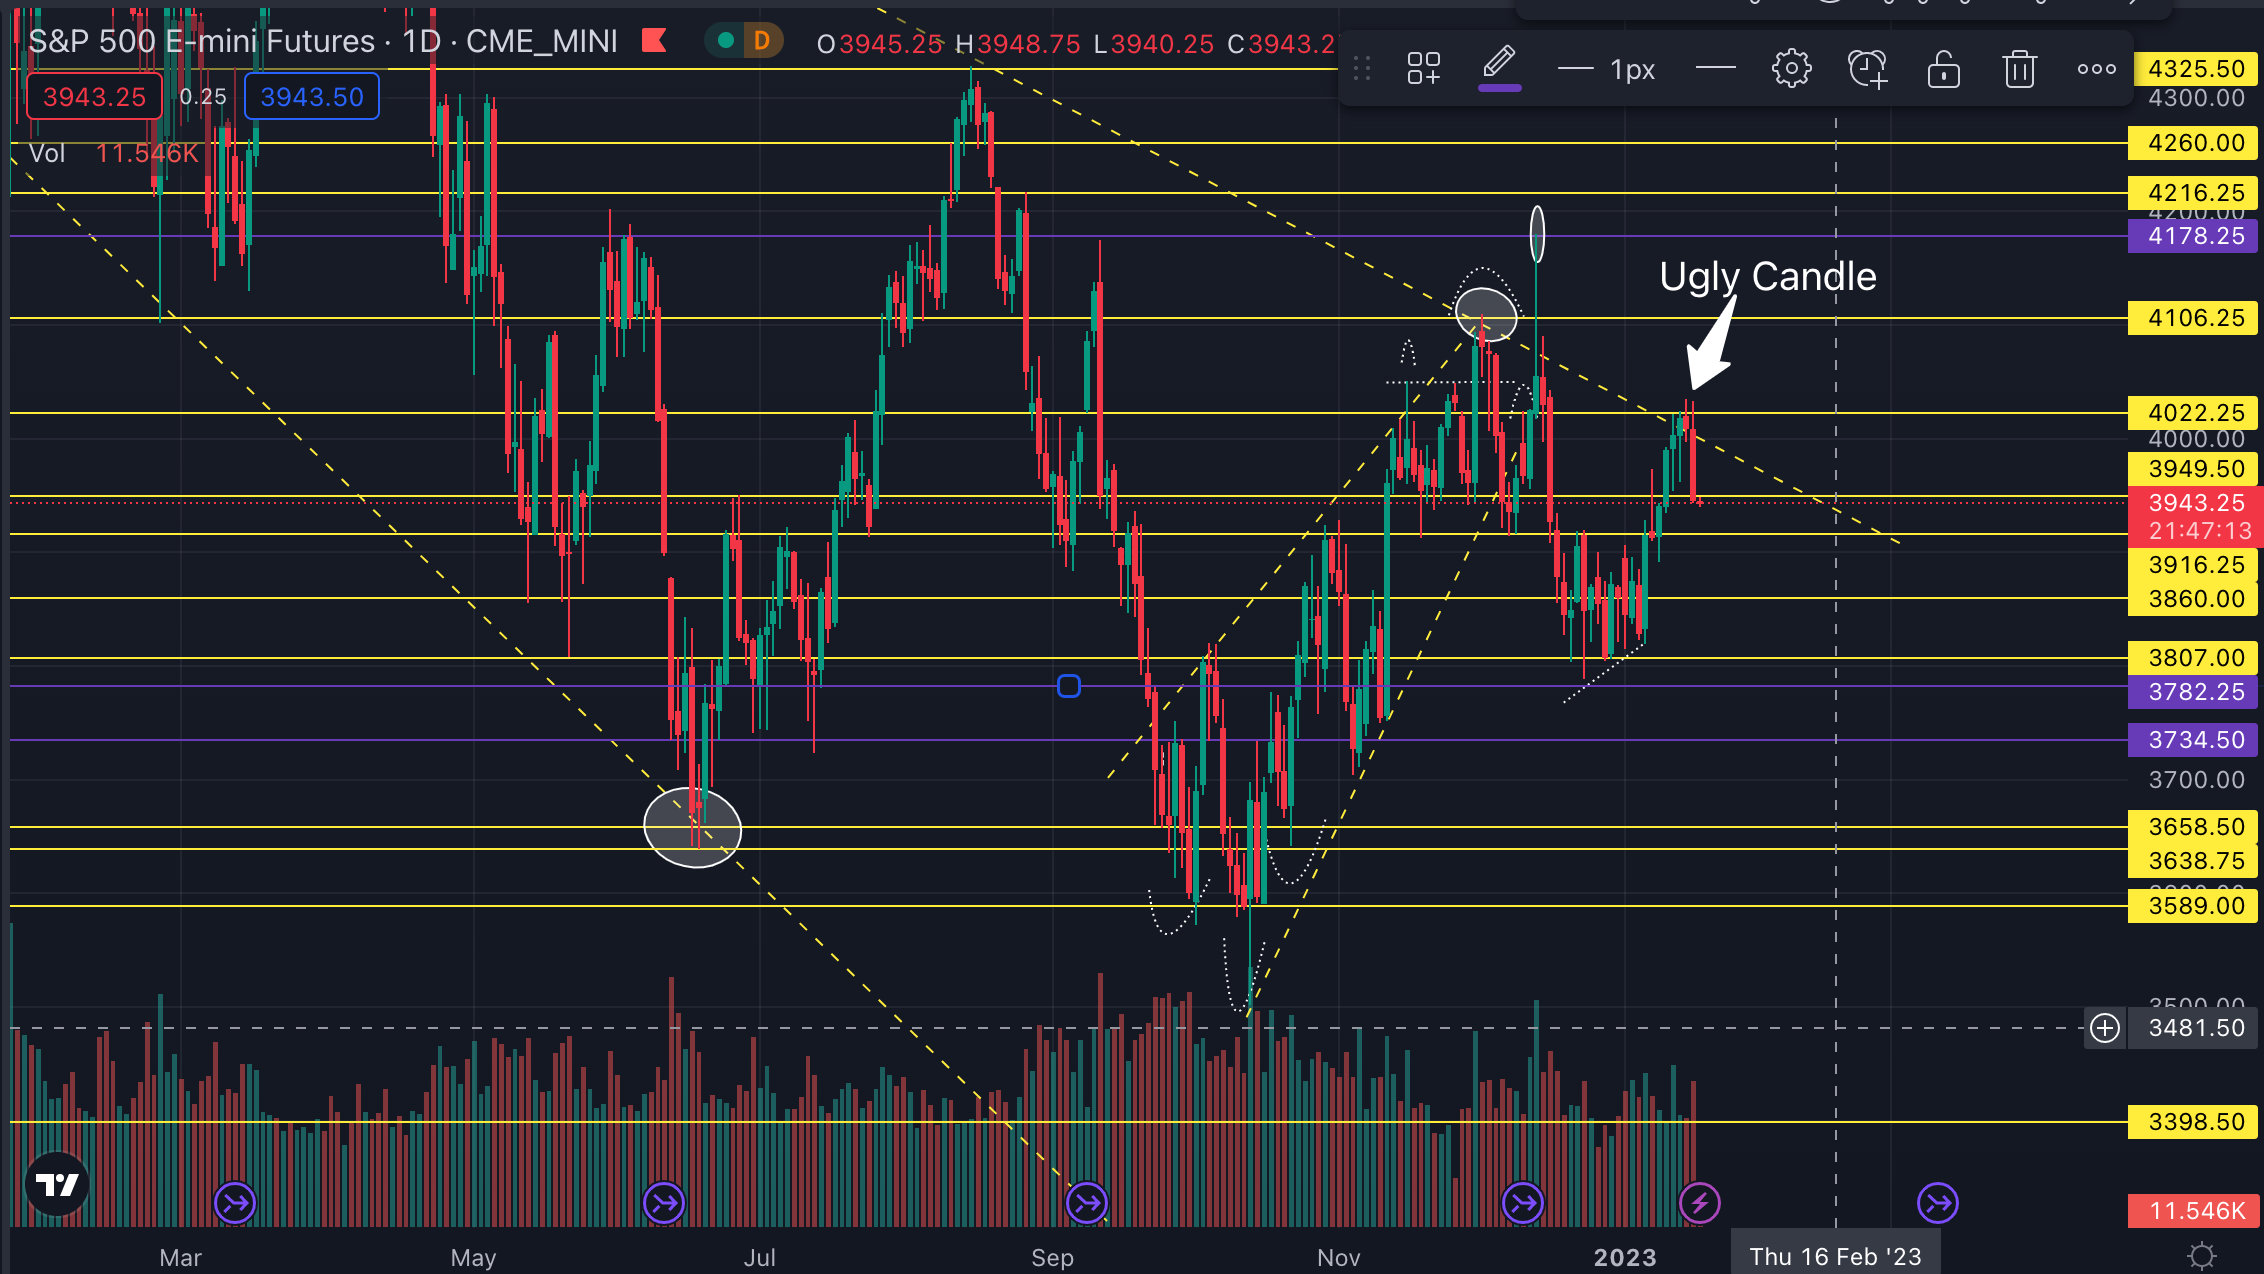2264x1274 pixels.
Task: Click the high value H3948.75
Action: pos(1018,44)
